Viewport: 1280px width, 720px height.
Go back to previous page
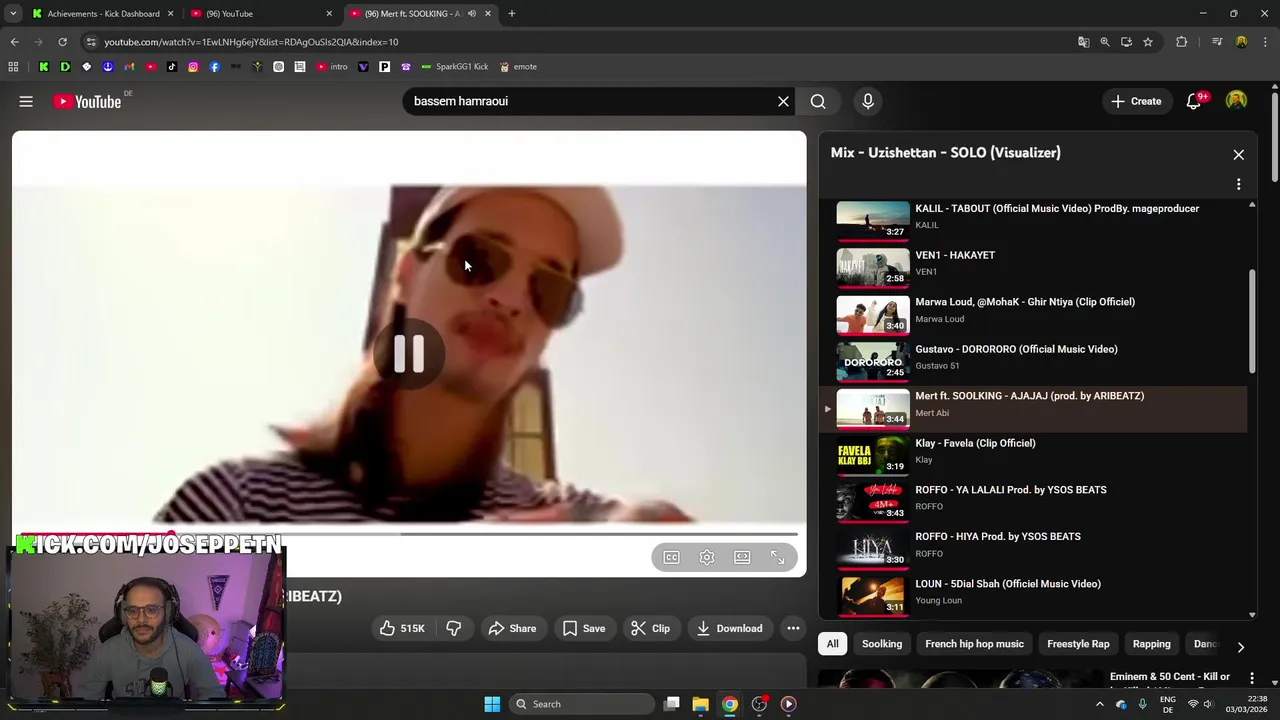[x=14, y=42]
